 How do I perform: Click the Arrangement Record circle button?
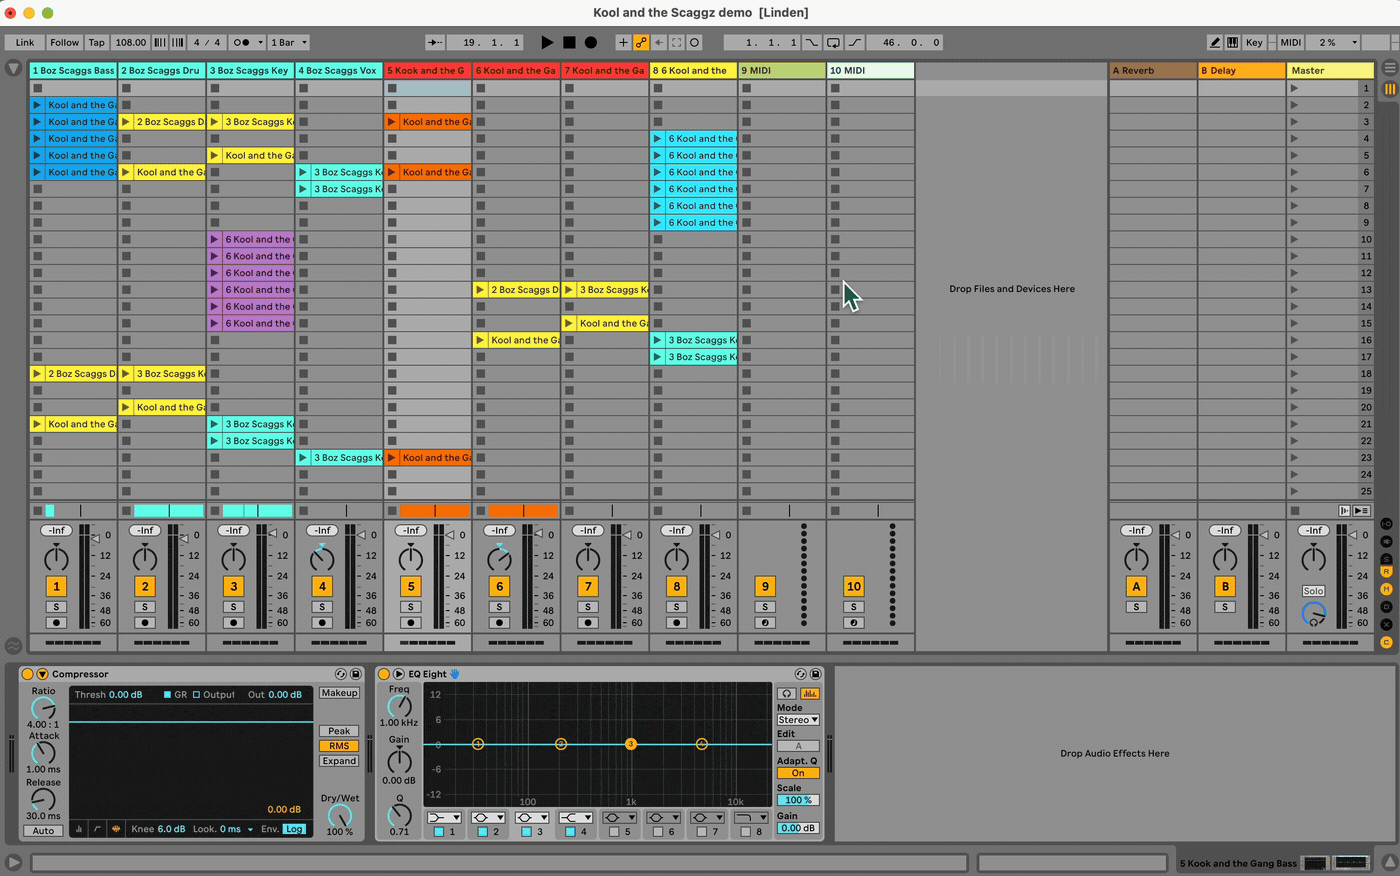point(591,43)
